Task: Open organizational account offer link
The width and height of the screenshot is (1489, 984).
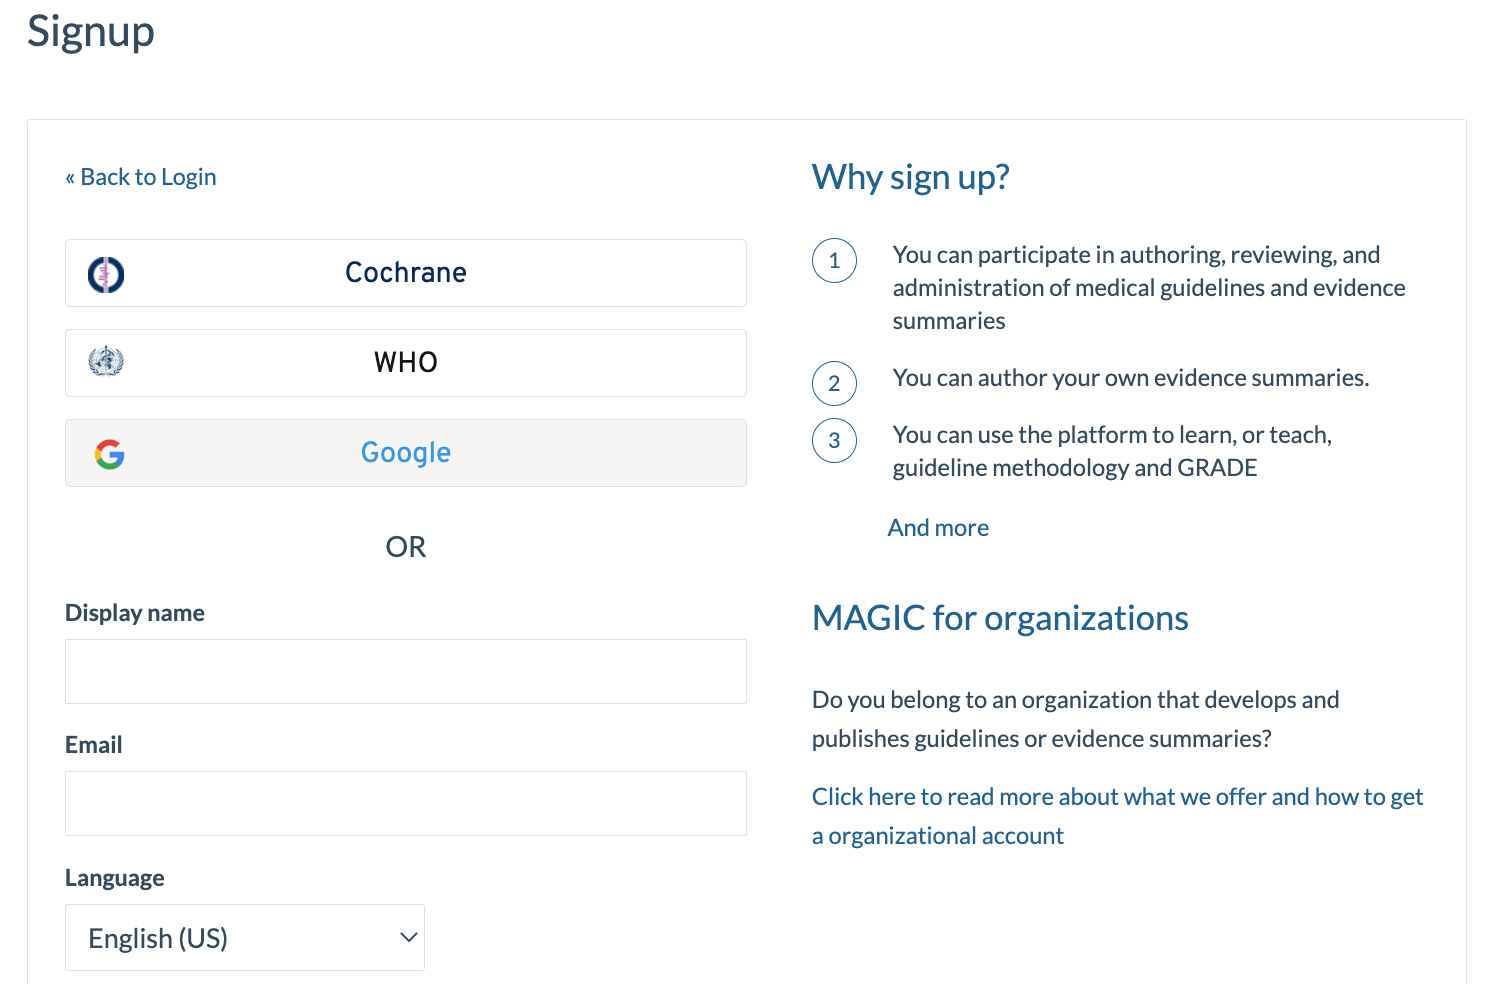Action: 1117,816
